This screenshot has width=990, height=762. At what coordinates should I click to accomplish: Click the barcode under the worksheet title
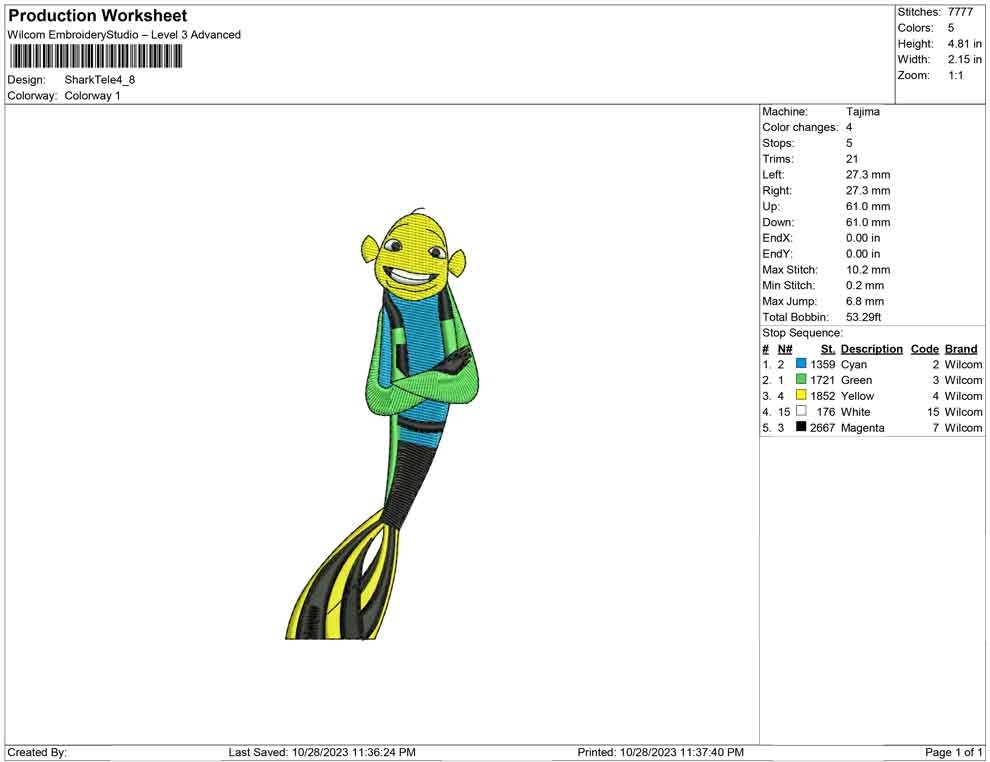[x=96, y=57]
